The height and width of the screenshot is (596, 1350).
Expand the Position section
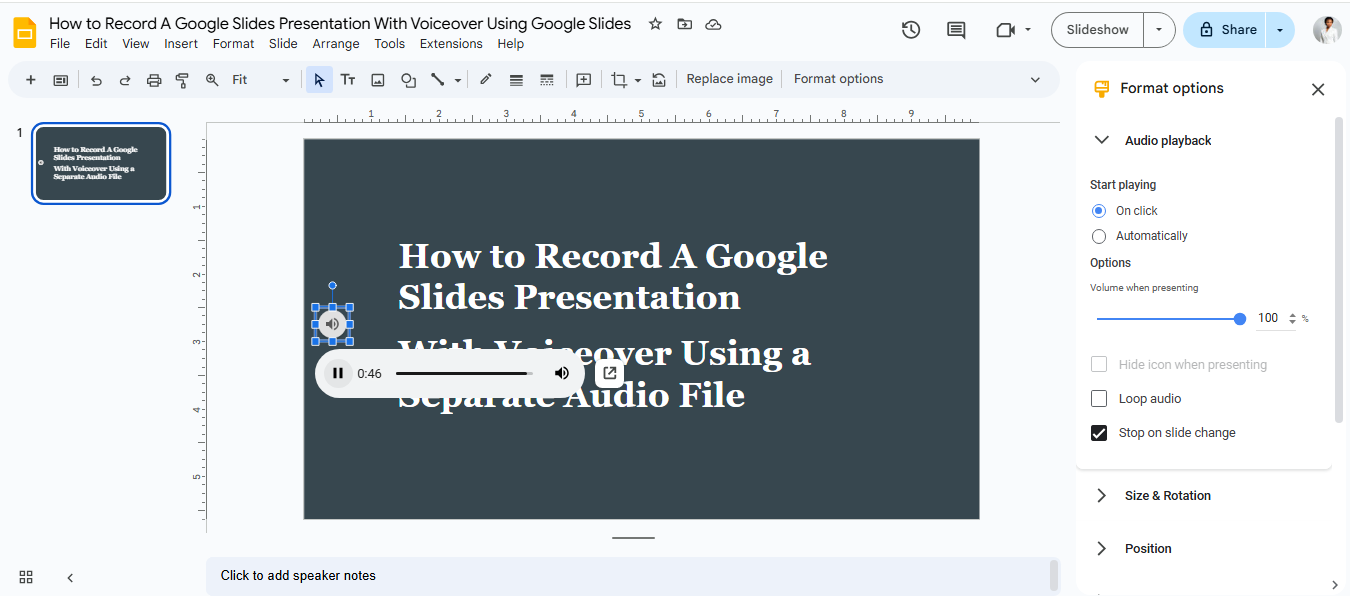(1102, 549)
